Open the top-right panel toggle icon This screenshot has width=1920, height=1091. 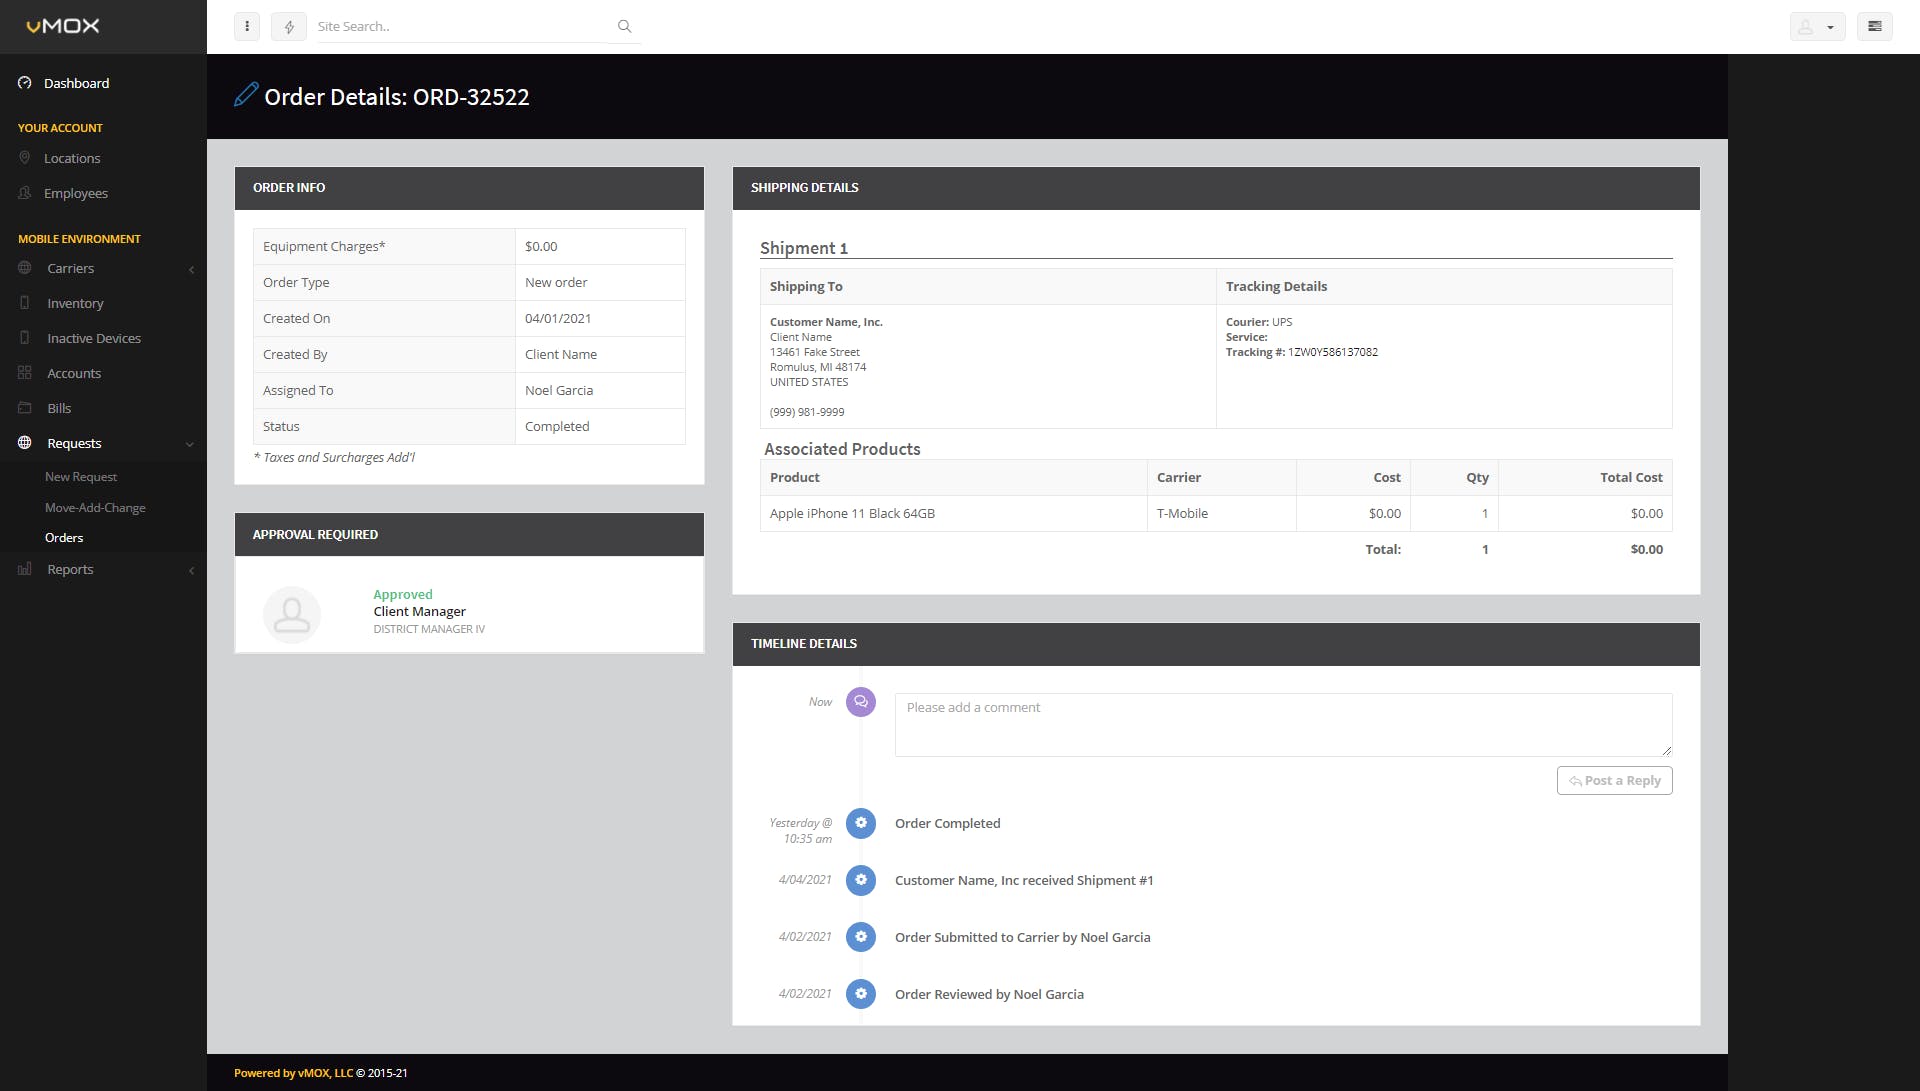[x=1874, y=27]
